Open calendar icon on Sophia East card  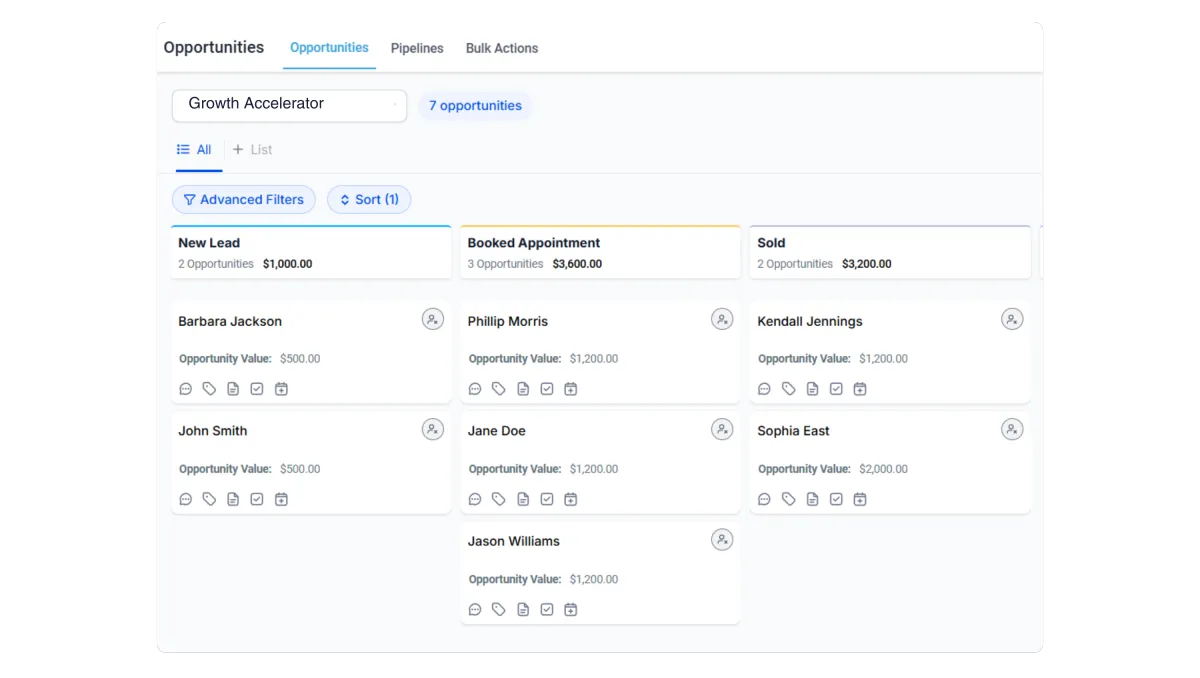point(860,499)
